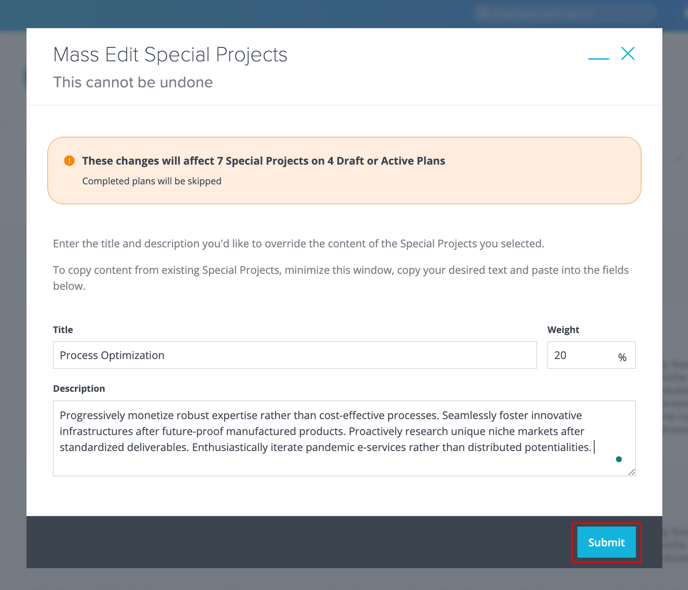This screenshot has width=688, height=590.
Task: Click the textarea resize handle corner
Action: pyautogui.click(x=631, y=472)
